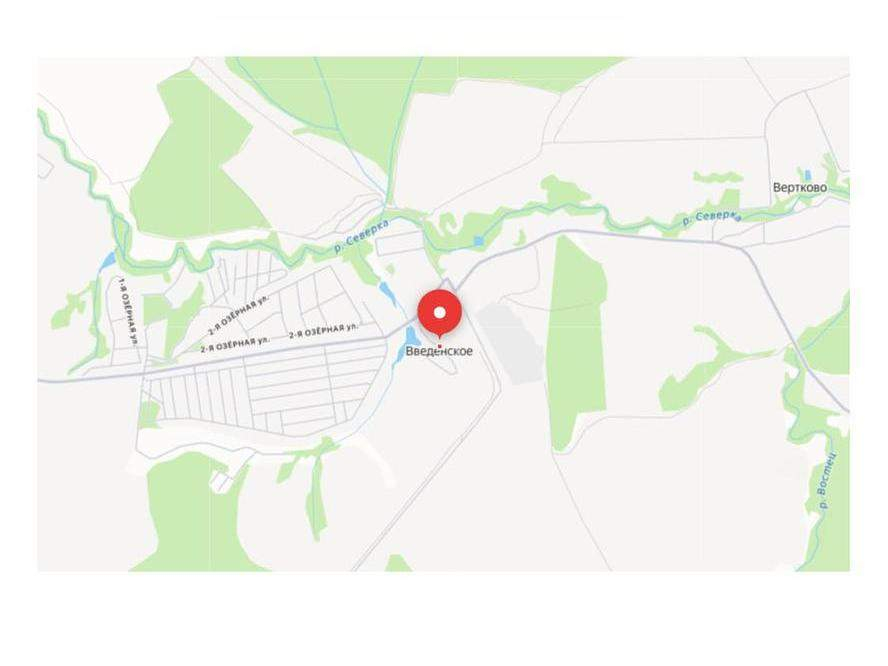Click the gray industrial area east of pin

coord(510,343)
